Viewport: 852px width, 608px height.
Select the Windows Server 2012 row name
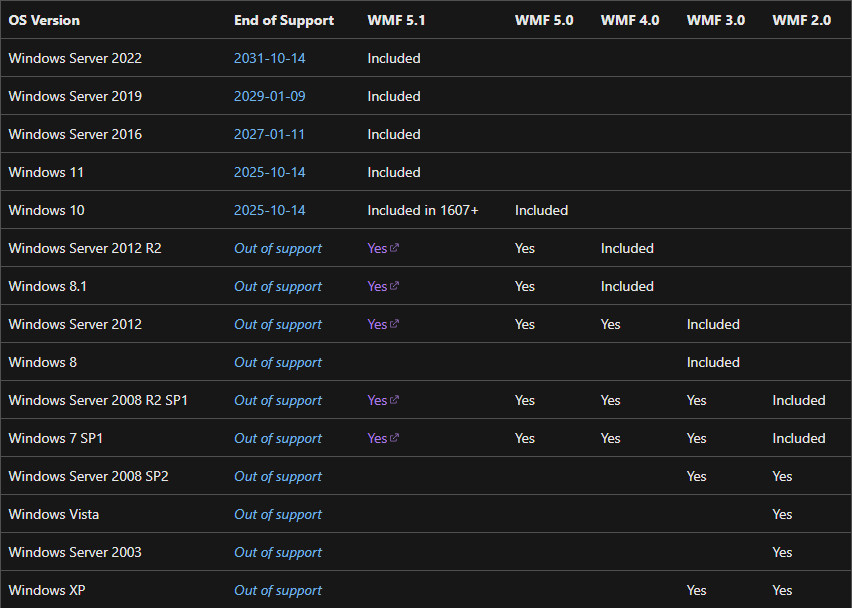tap(75, 324)
